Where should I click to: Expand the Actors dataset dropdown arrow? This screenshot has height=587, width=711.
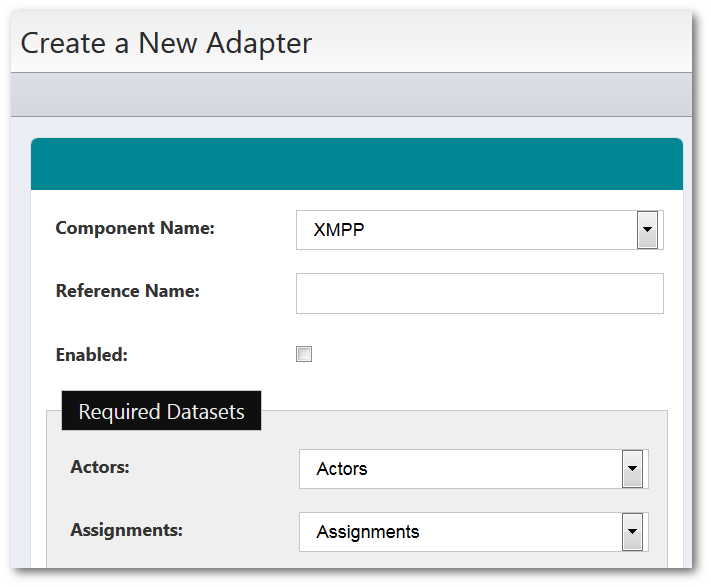[x=632, y=468]
